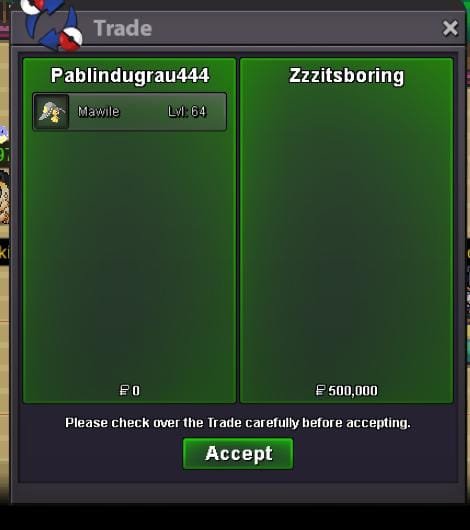
Task: Click the Accept button
Action: pos(238,453)
